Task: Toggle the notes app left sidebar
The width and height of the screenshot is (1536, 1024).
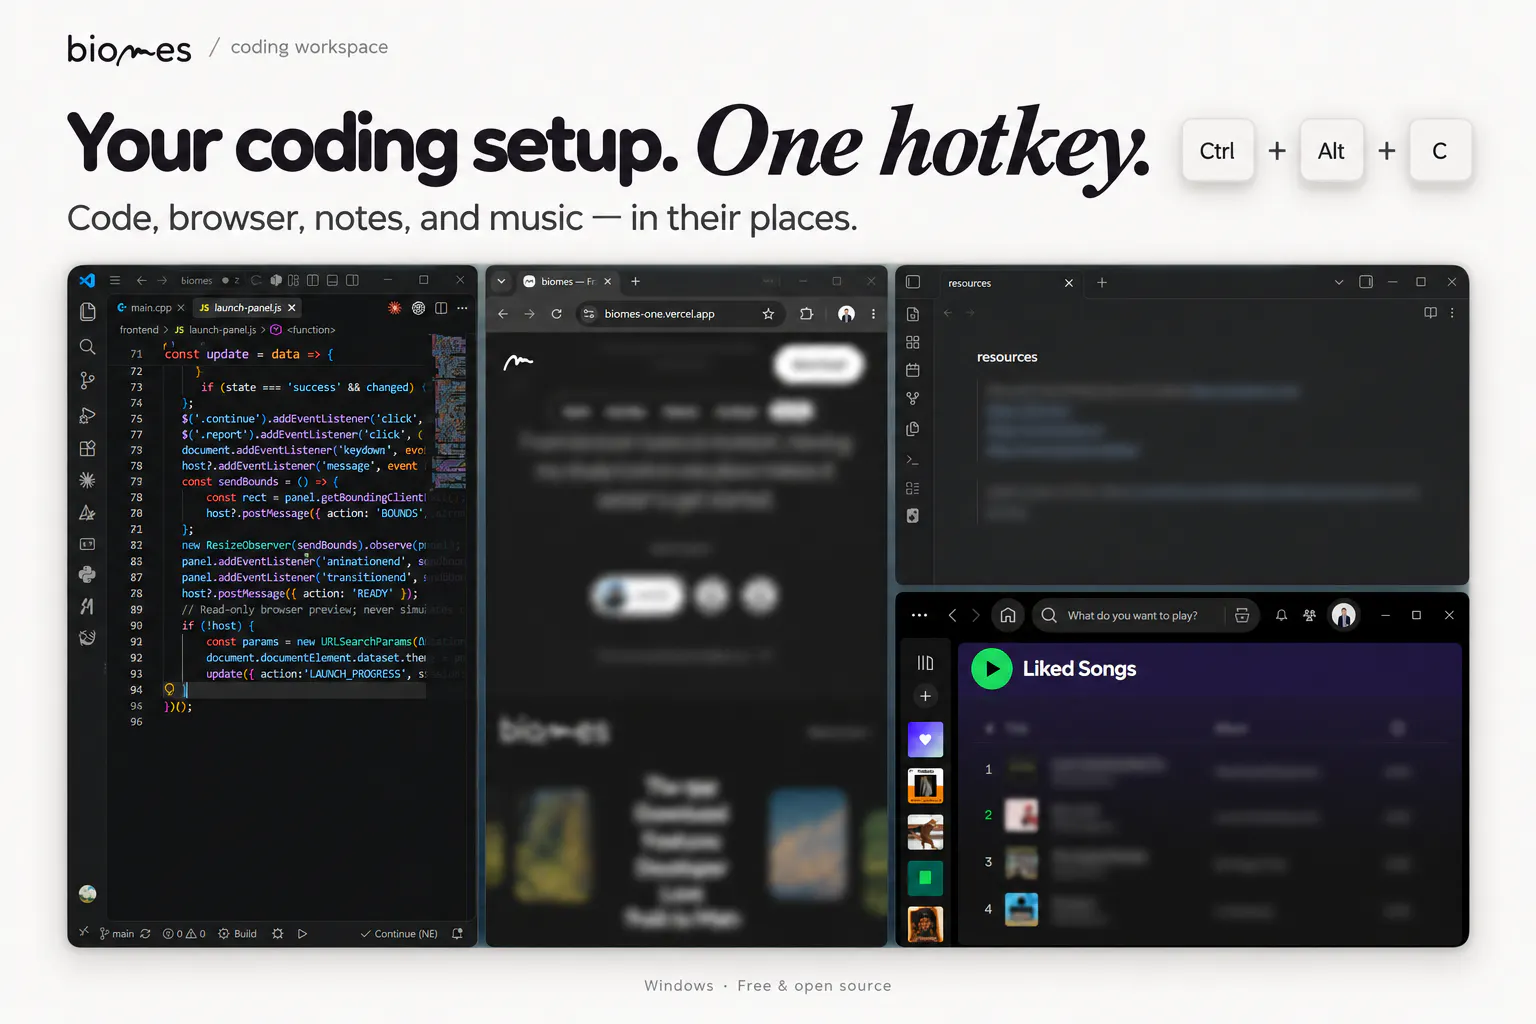Action: tap(913, 282)
